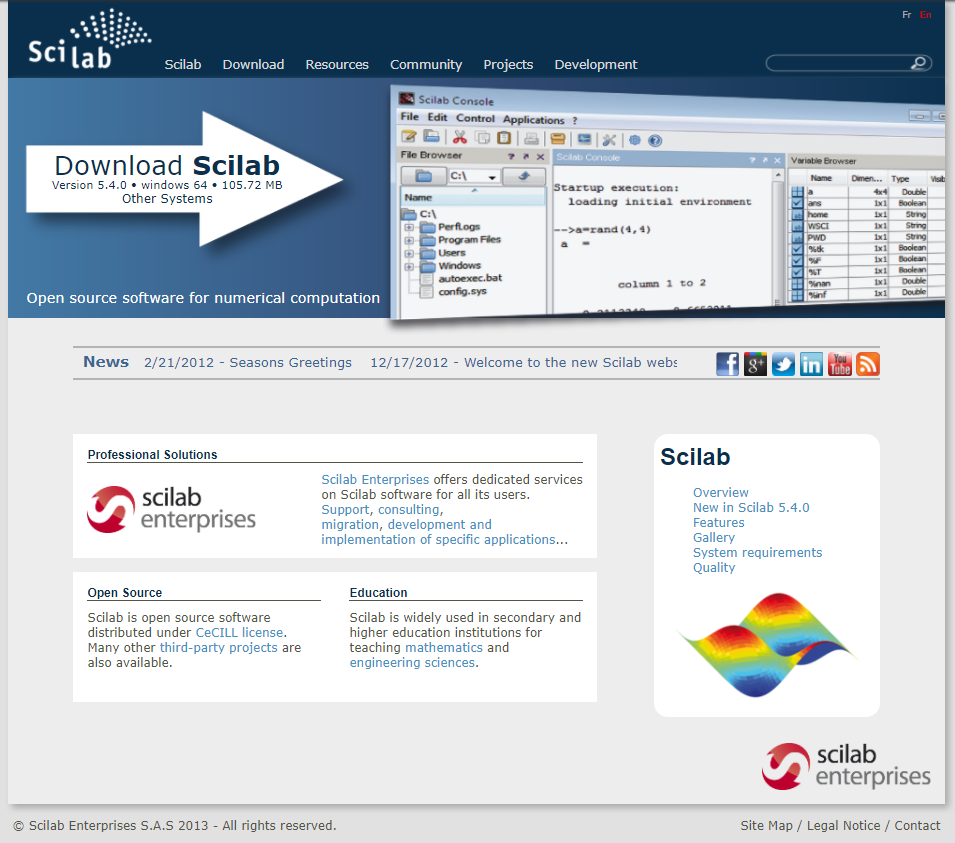Select config.sys in the file tree
The height and width of the screenshot is (843, 955).
(x=462, y=291)
